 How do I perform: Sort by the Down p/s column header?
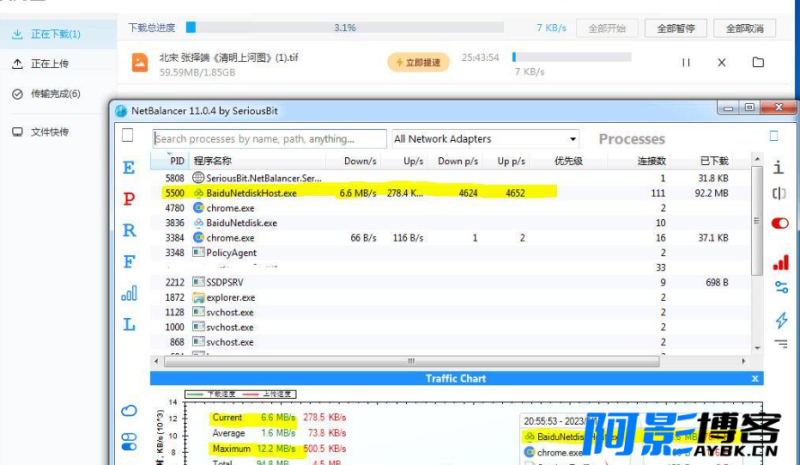pos(455,161)
